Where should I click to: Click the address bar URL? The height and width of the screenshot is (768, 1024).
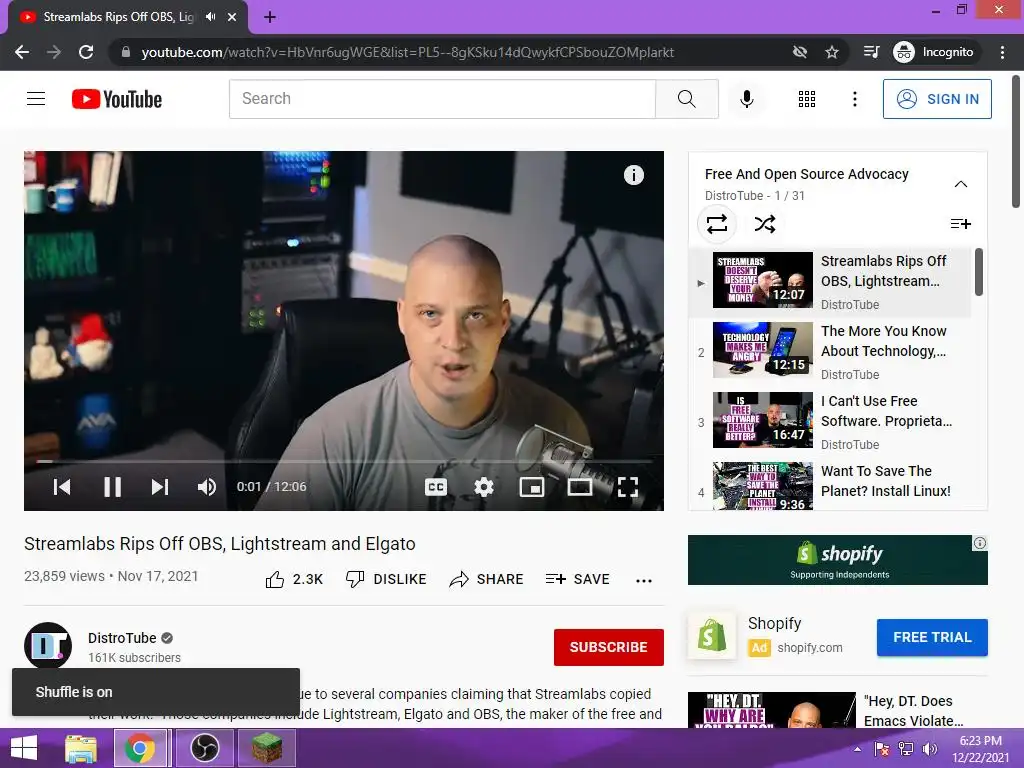click(408, 52)
